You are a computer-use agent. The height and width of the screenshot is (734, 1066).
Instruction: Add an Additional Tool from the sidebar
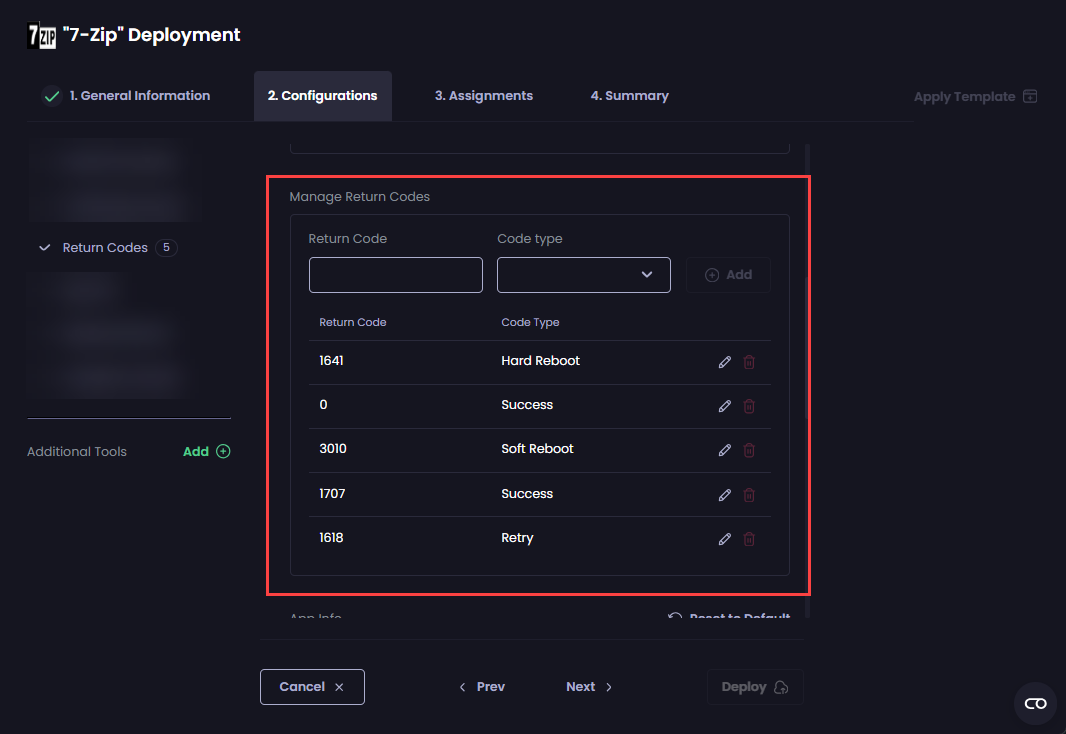(206, 451)
